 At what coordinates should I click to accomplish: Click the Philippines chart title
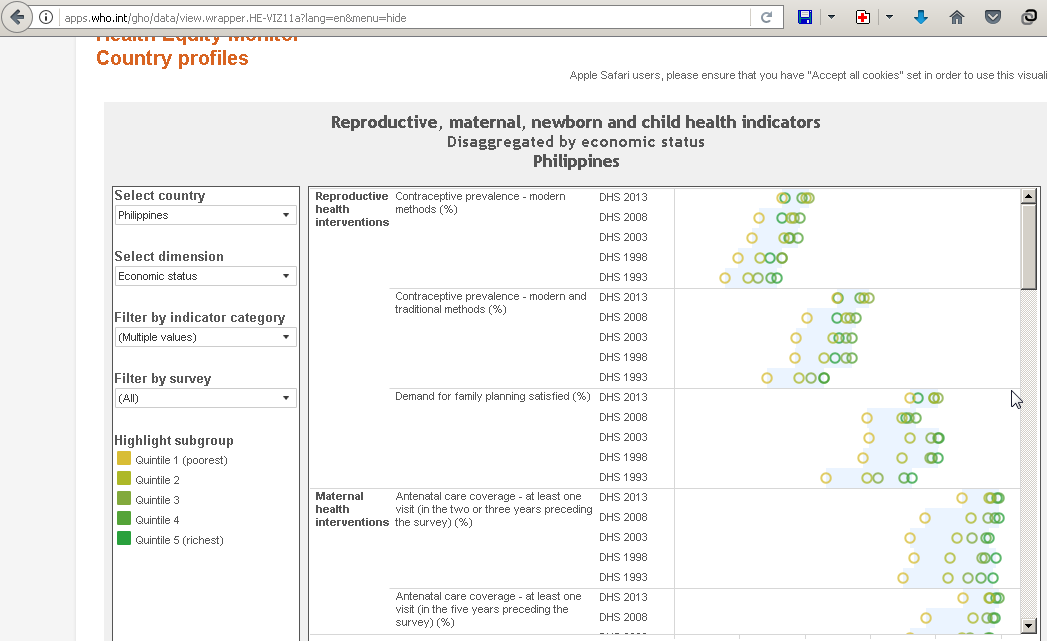tap(576, 162)
